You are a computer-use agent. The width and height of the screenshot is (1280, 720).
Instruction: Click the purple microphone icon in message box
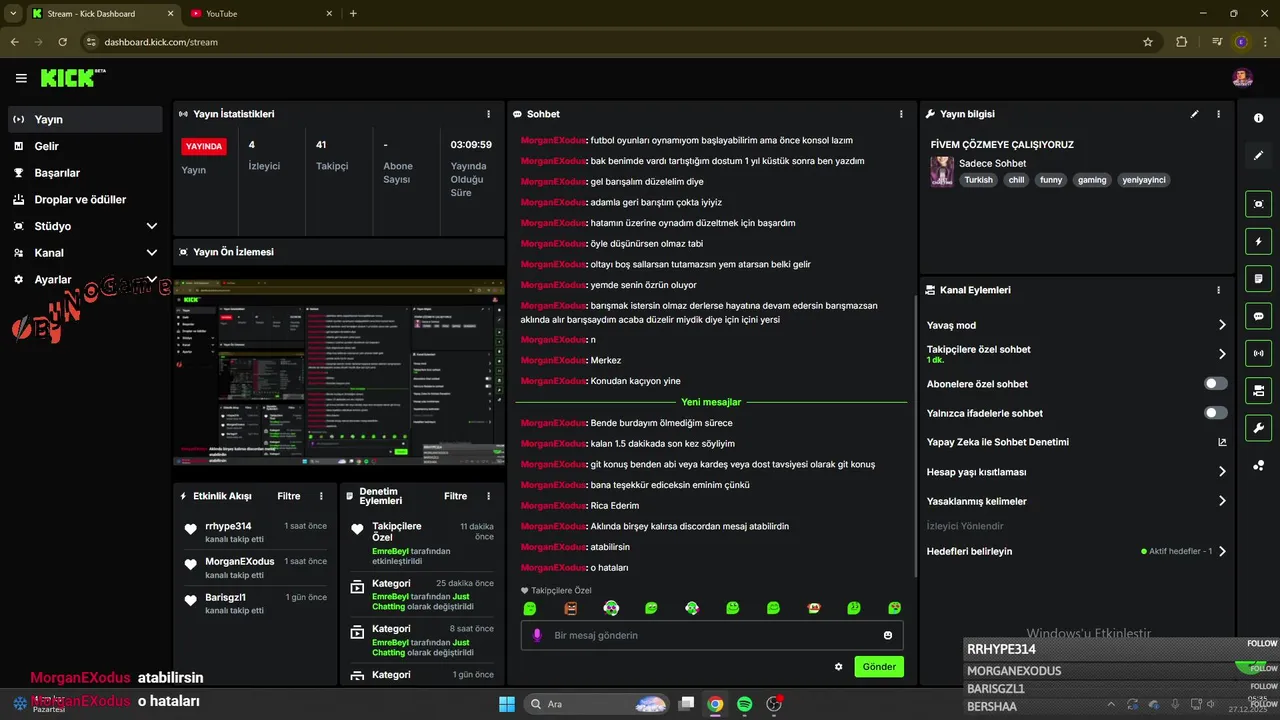pos(537,635)
